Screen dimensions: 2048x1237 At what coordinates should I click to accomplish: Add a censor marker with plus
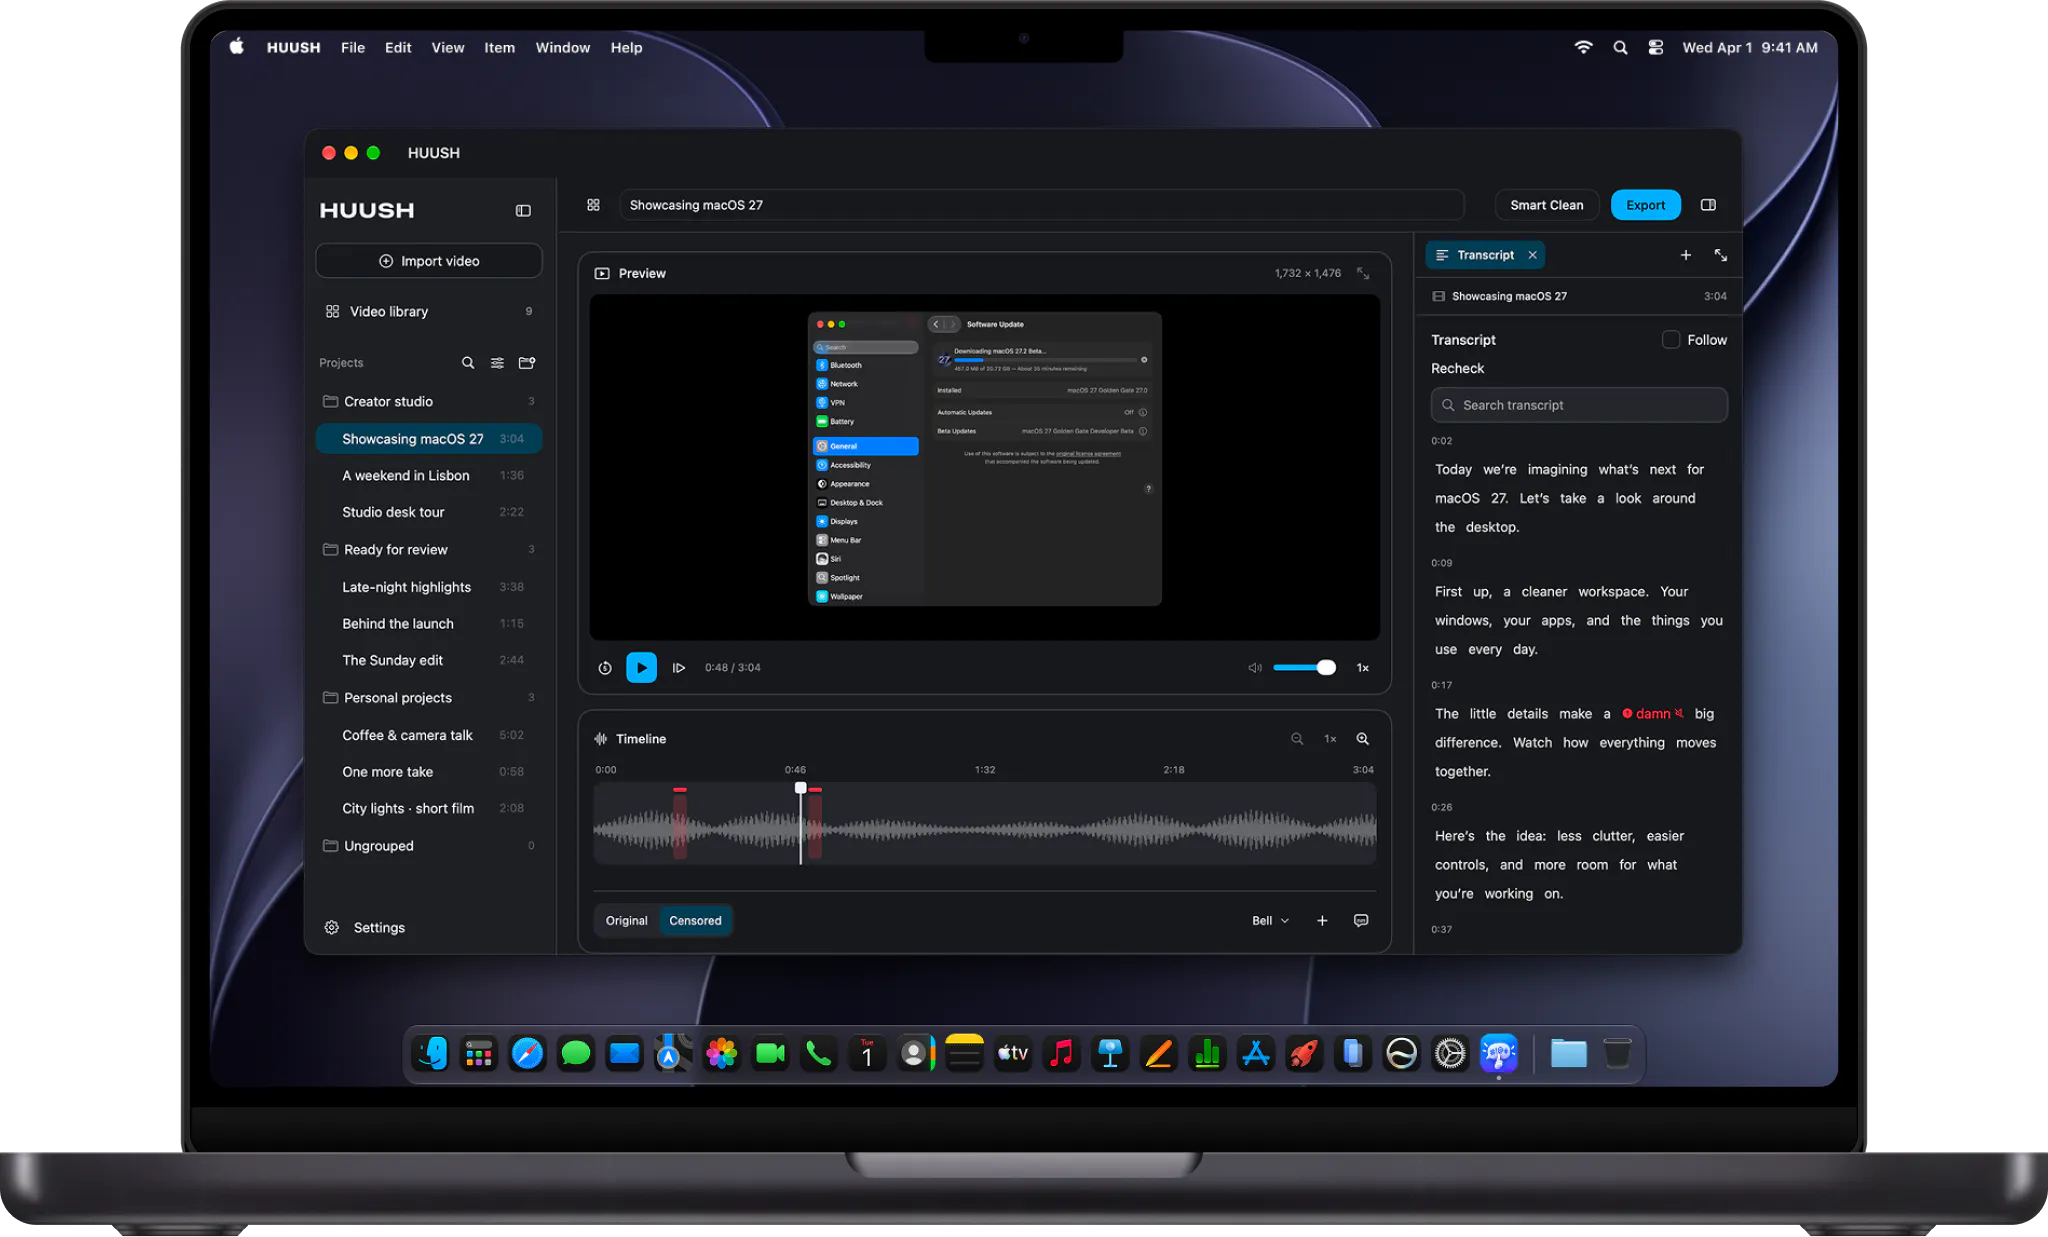tap(1322, 921)
